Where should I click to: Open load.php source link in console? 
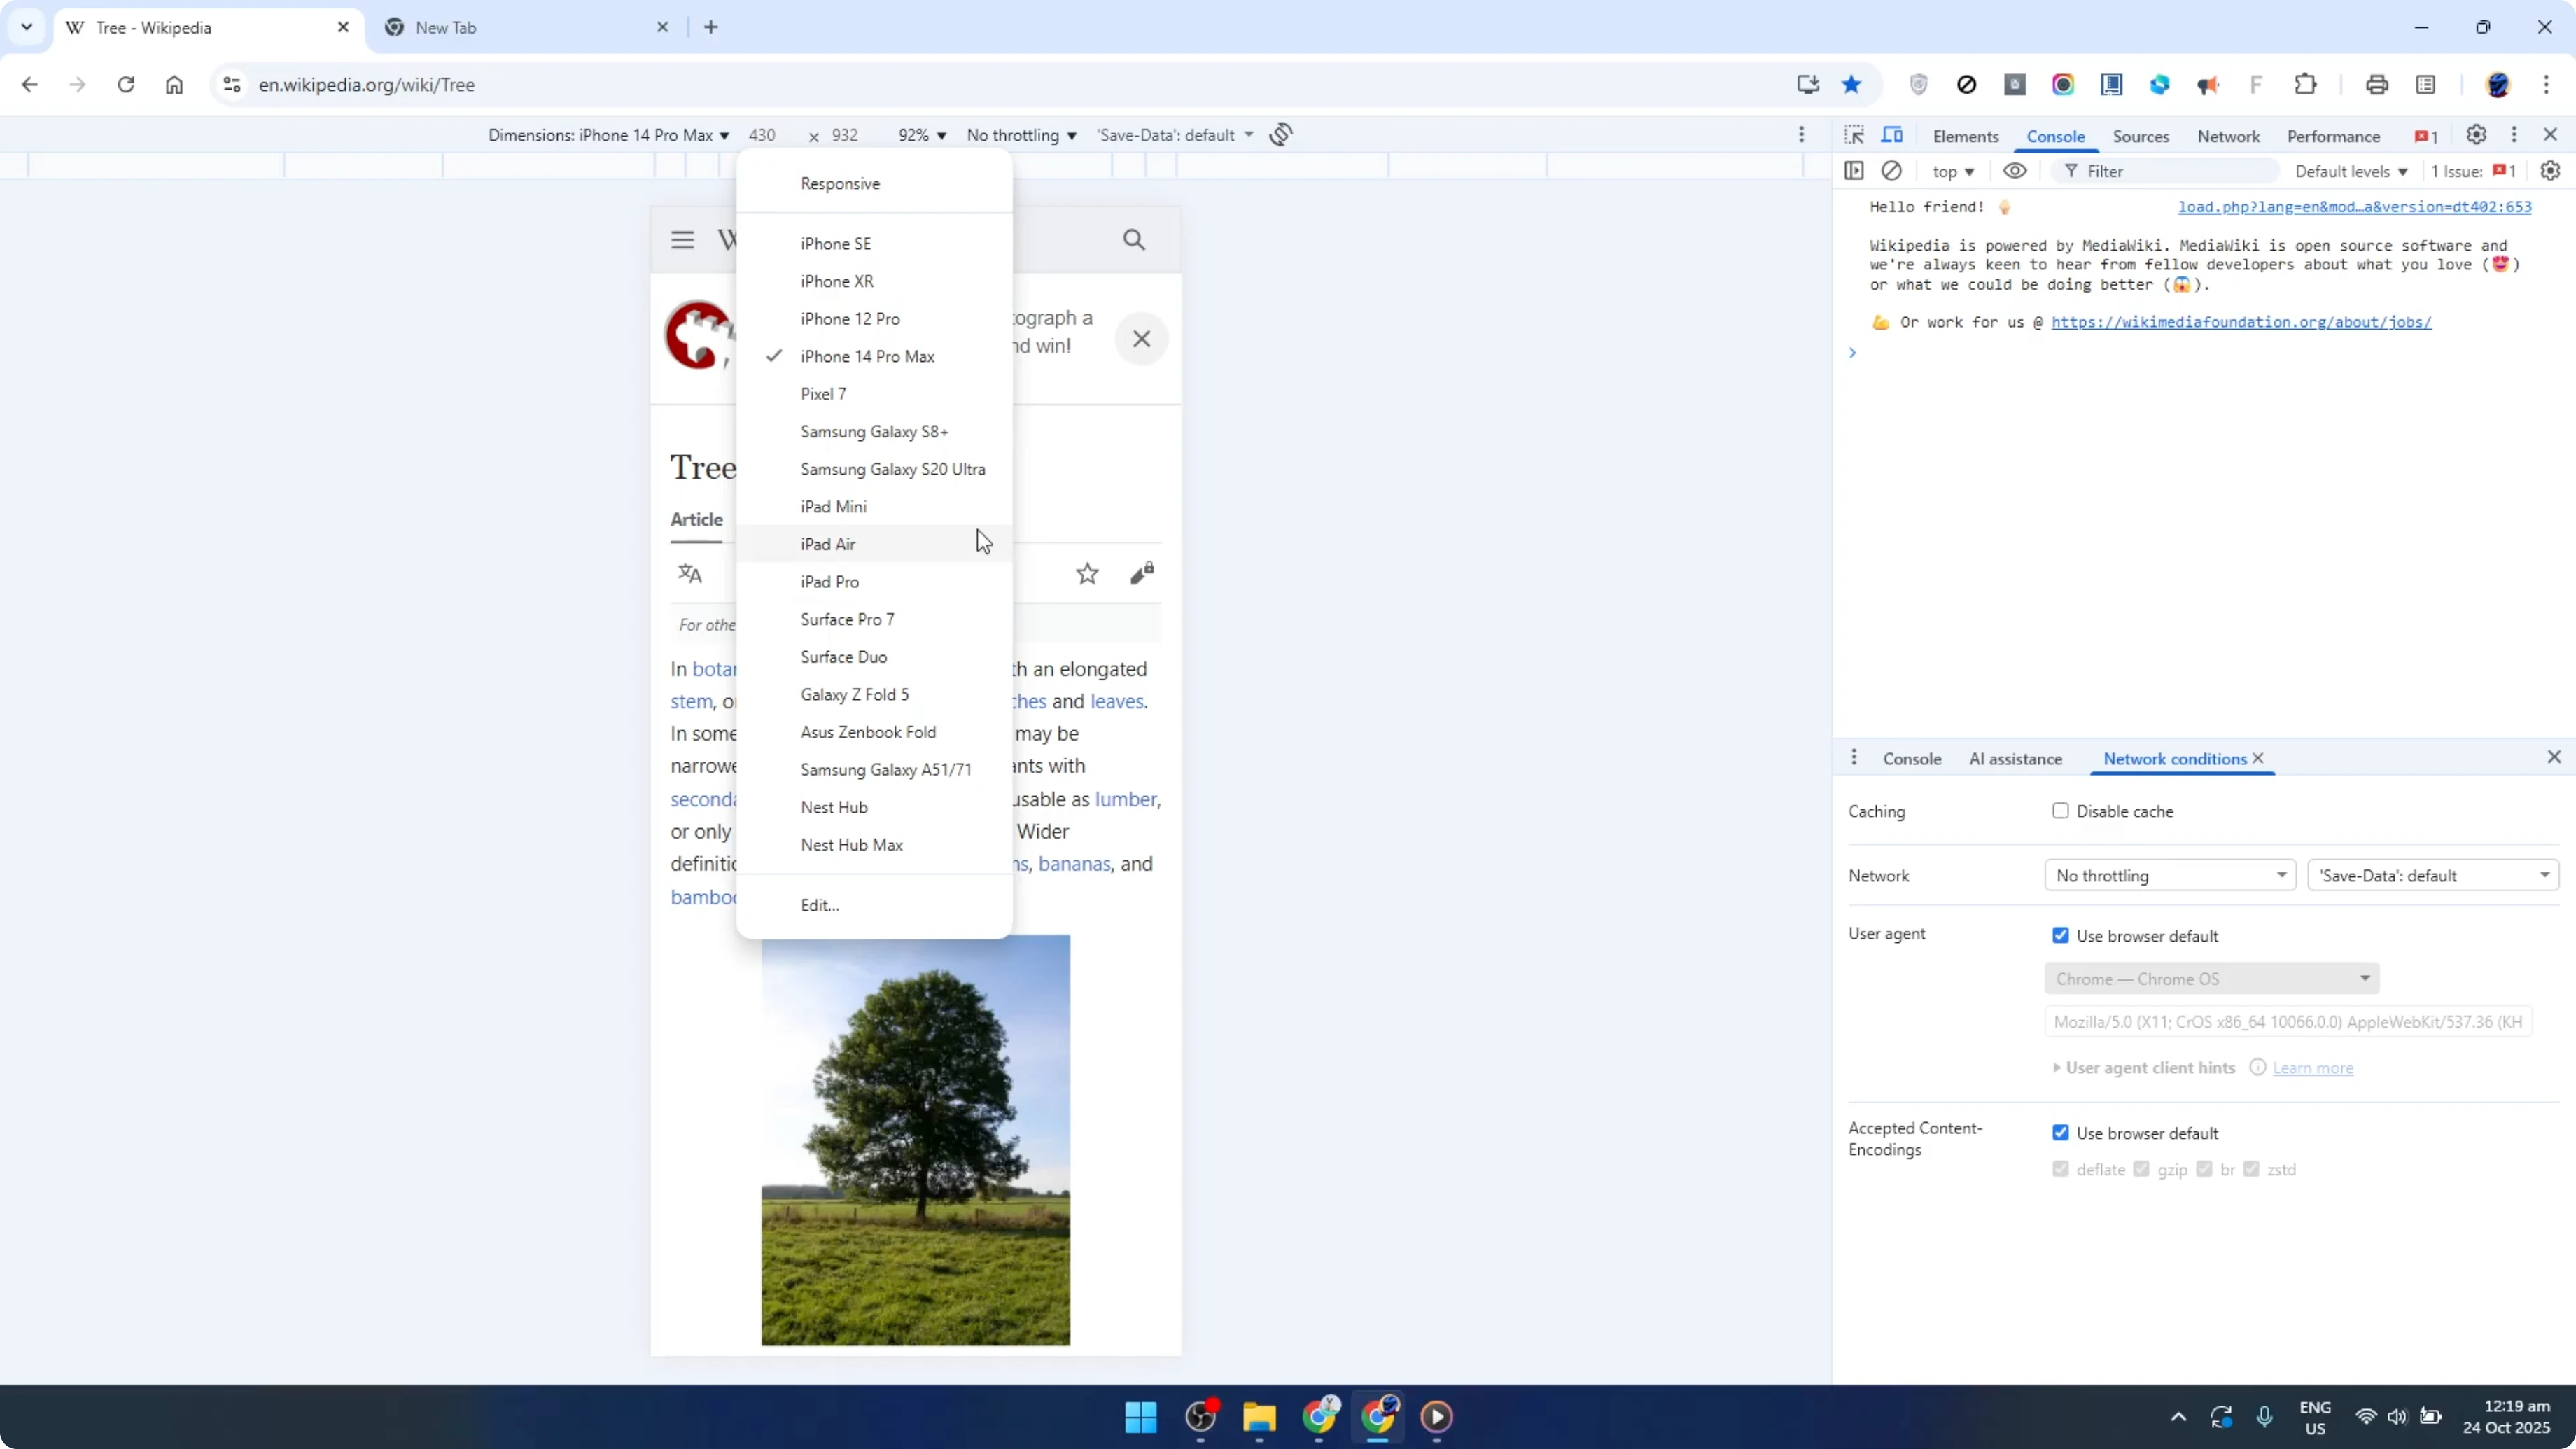(2354, 207)
